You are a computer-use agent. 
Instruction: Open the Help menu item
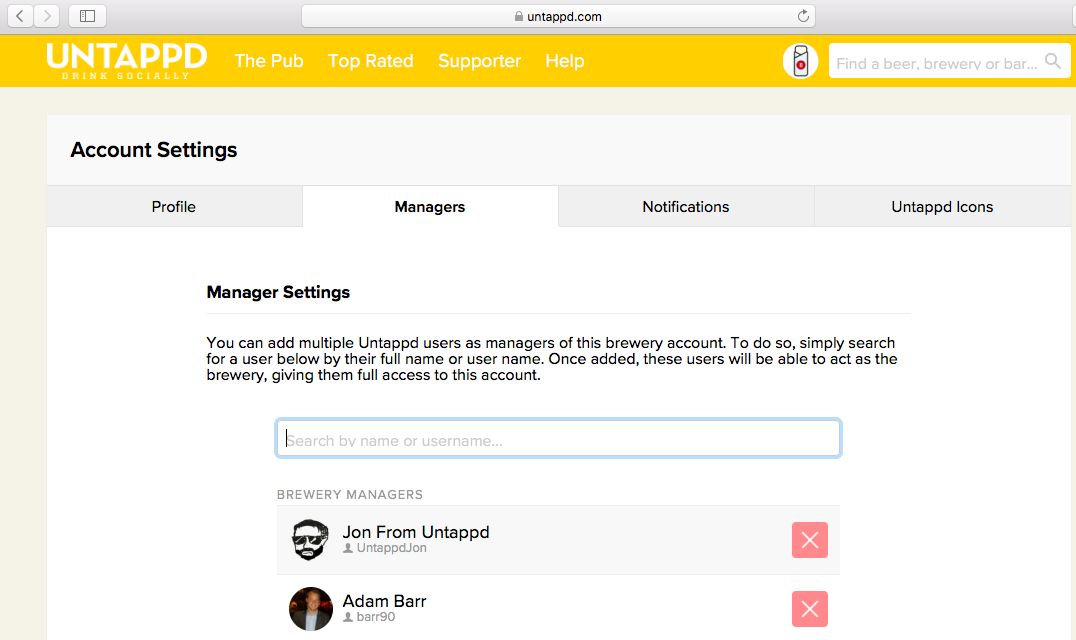tap(565, 61)
